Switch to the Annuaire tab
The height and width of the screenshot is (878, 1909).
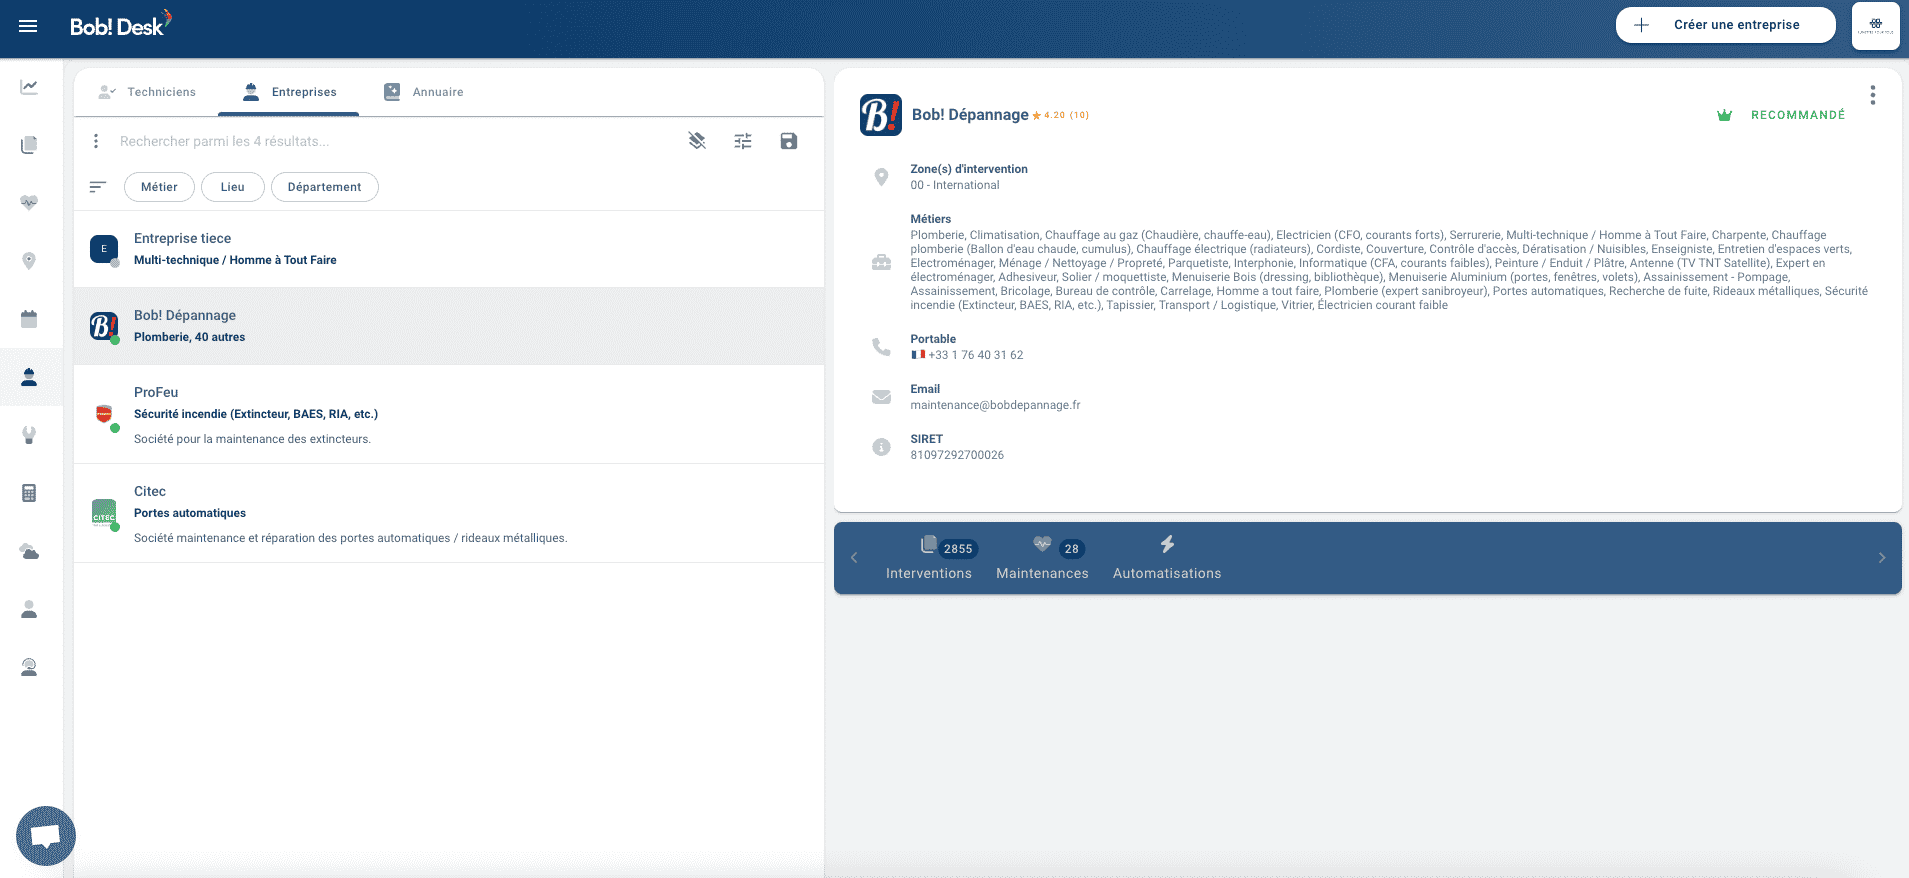tap(424, 92)
